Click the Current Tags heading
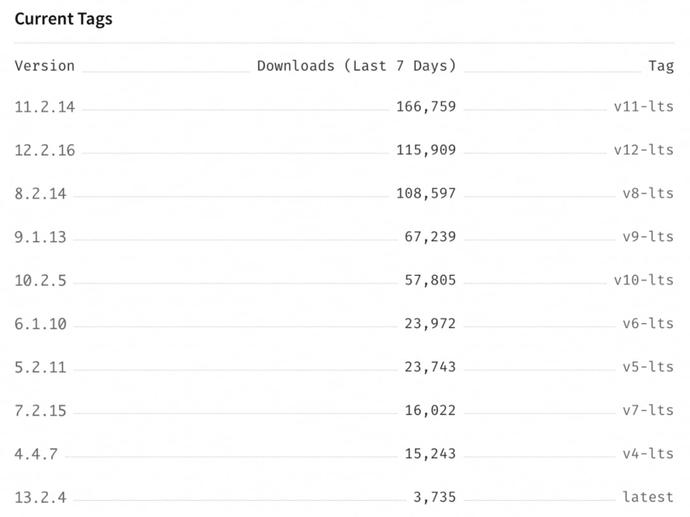This screenshot has height=517, width=690. point(63,19)
